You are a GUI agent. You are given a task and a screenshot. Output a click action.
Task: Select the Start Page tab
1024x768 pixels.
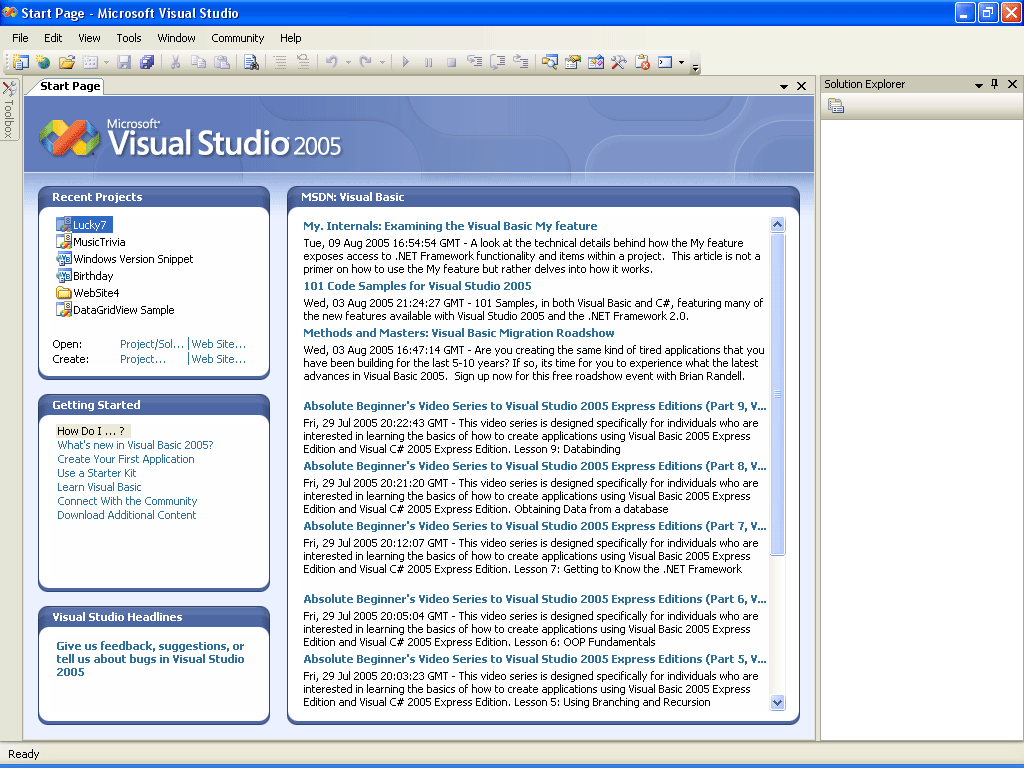pyautogui.click(x=70, y=86)
